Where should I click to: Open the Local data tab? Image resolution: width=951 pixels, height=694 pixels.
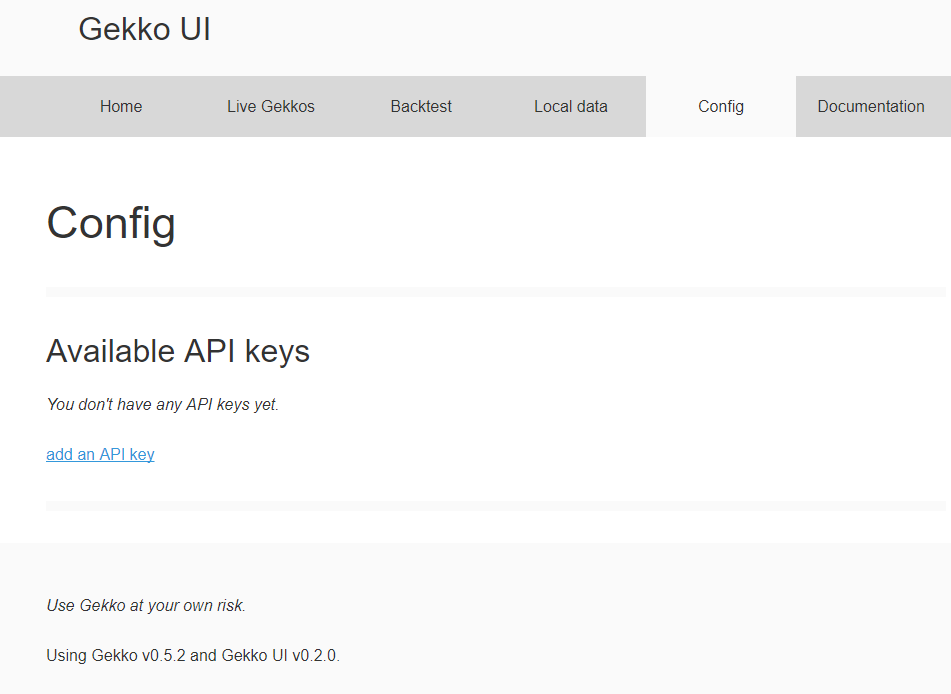coord(571,107)
